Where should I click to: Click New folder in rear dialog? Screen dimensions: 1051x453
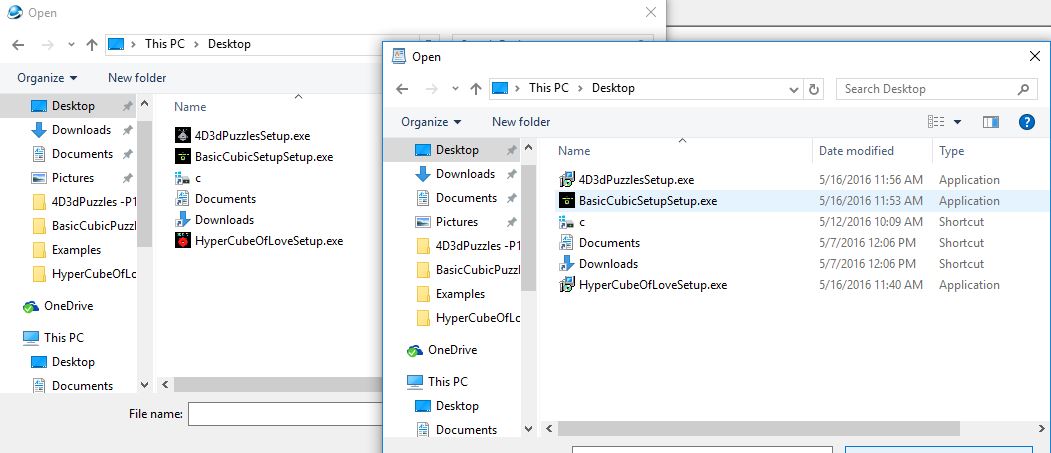(x=137, y=78)
